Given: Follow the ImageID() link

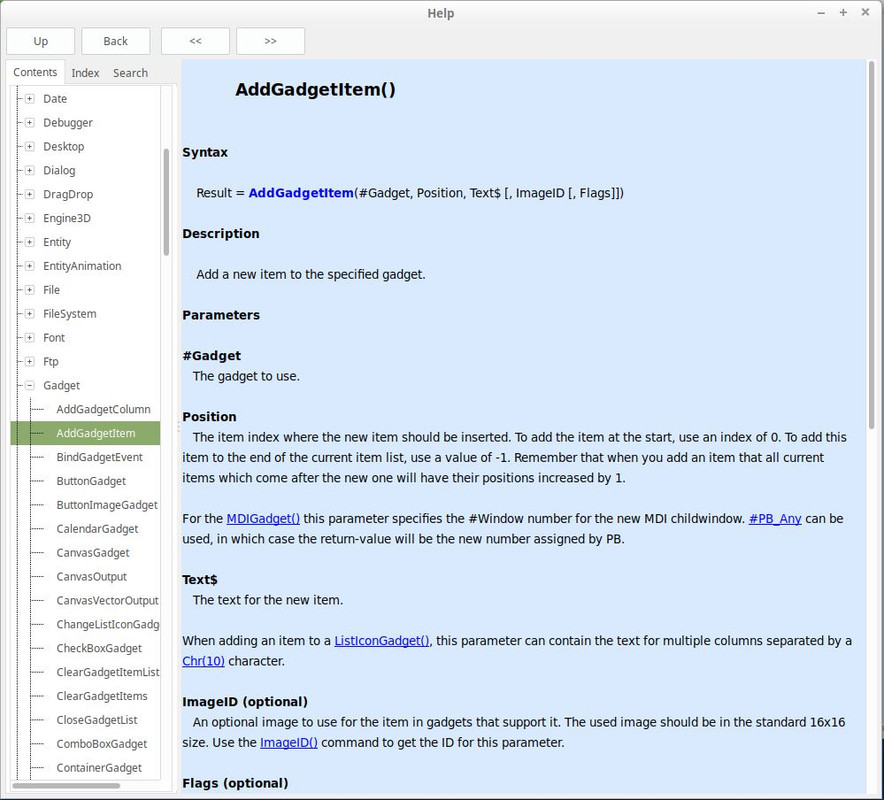Looking at the screenshot, I should coord(289,743).
